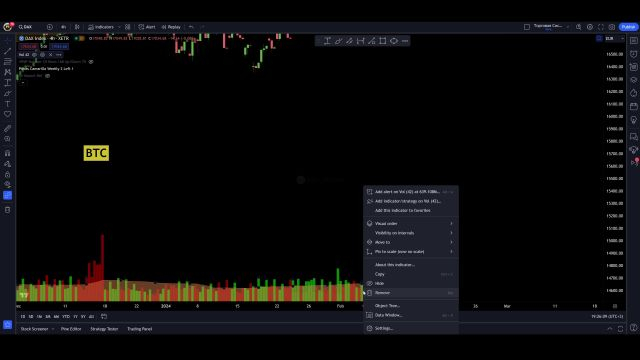
Task: Open the chart type selector icon
Action: click(77, 27)
